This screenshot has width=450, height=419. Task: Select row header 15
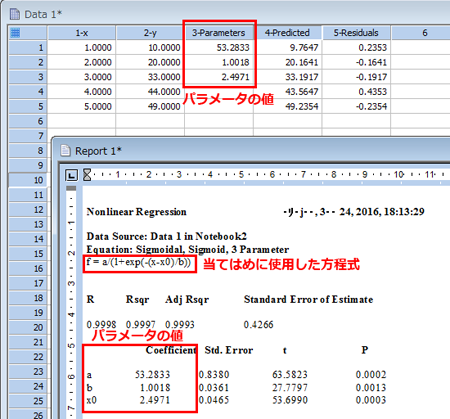pos(28,254)
